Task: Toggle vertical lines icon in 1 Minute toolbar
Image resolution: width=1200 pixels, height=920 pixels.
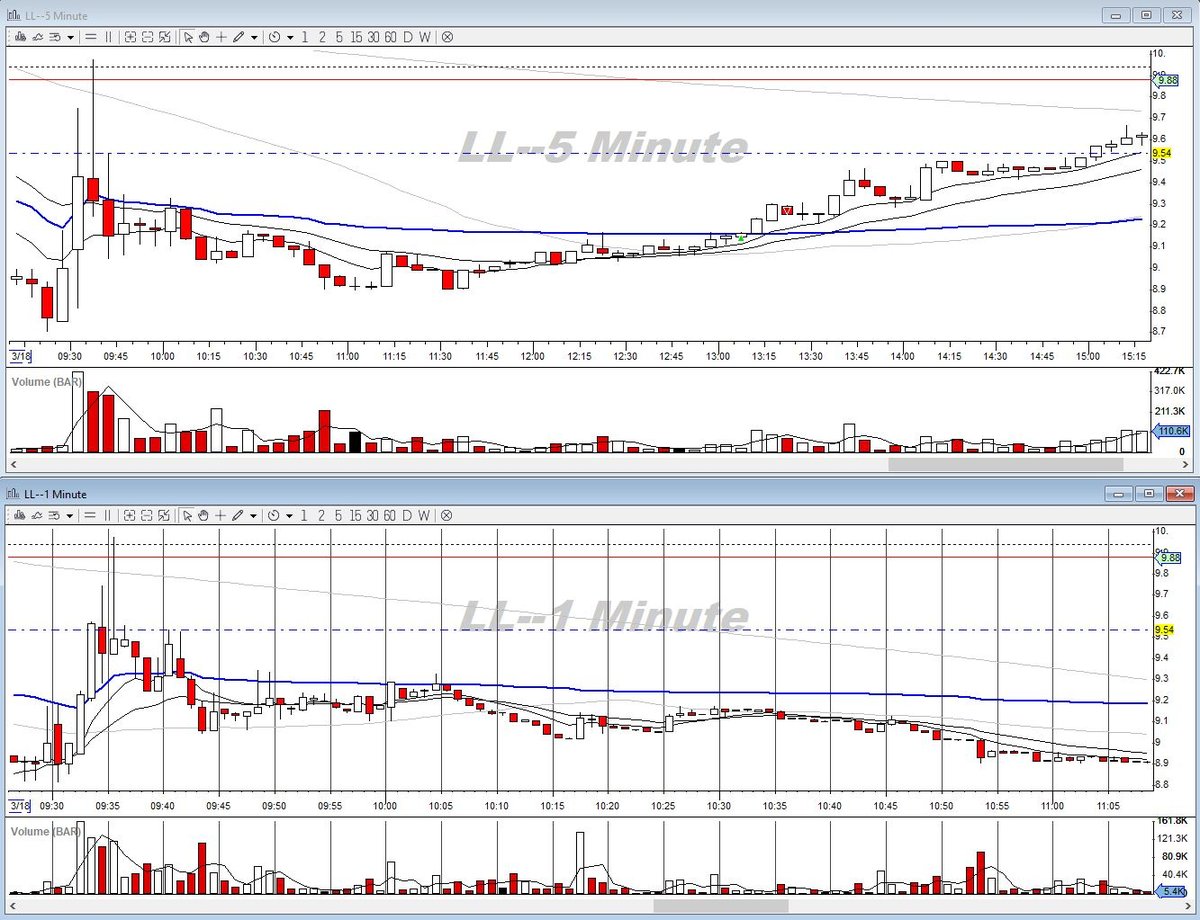Action: pos(108,515)
